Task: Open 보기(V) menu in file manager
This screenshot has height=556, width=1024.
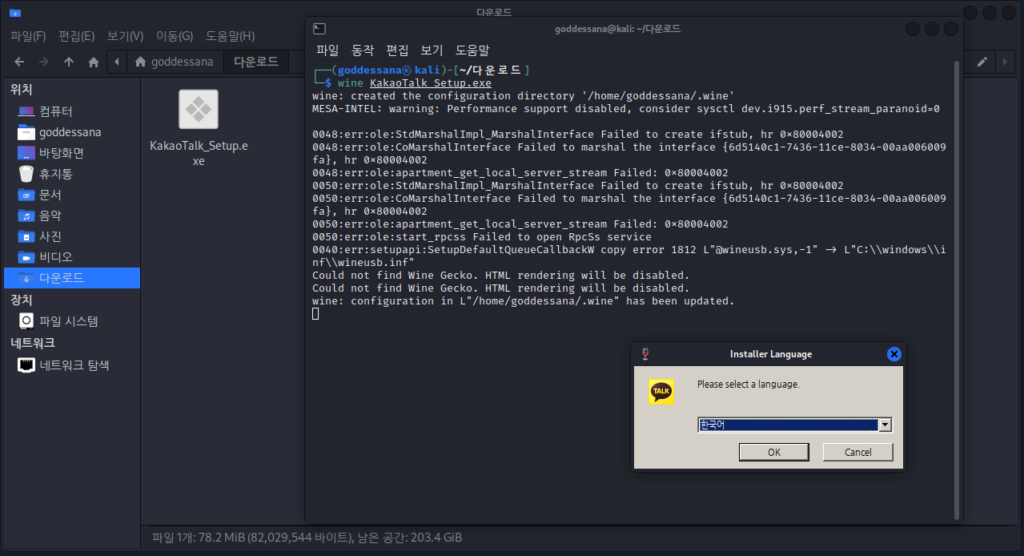Action: click(x=125, y=36)
